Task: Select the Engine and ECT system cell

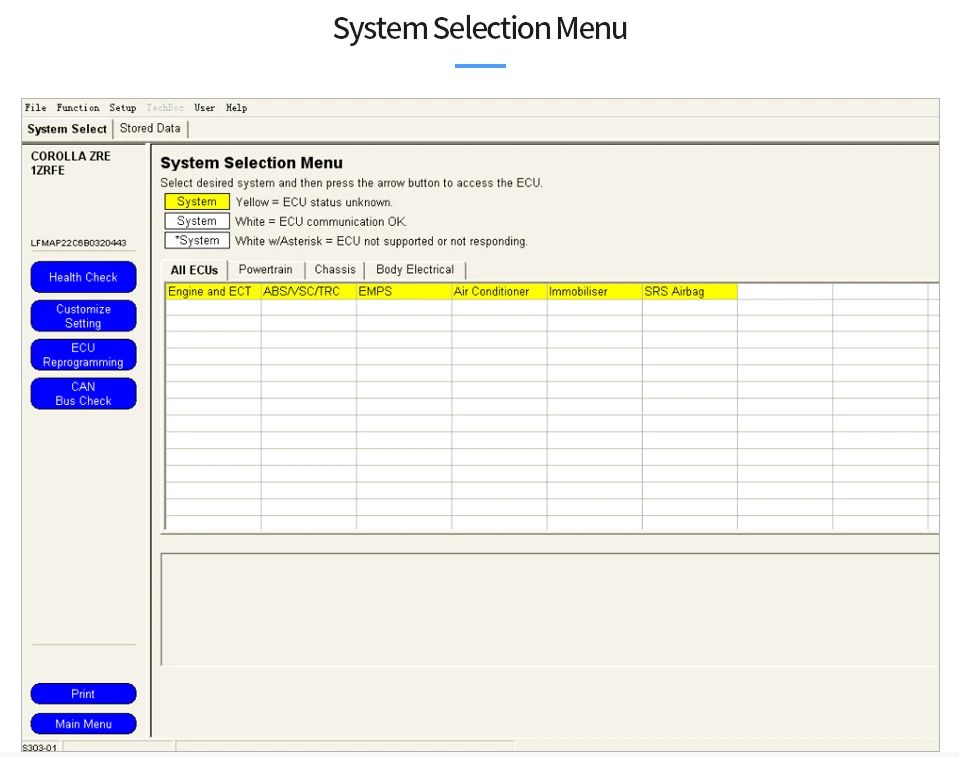Action: [x=213, y=292]
